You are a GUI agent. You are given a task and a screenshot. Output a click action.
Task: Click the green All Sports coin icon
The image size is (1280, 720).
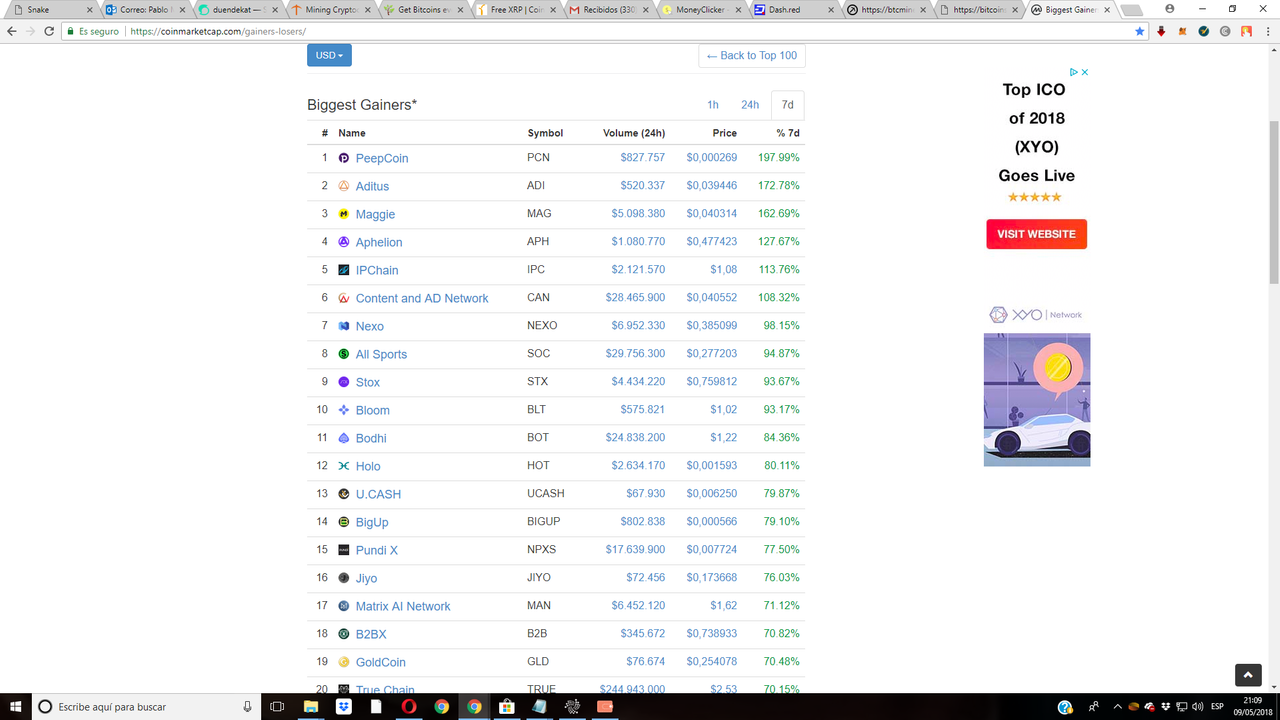[344, 354]
